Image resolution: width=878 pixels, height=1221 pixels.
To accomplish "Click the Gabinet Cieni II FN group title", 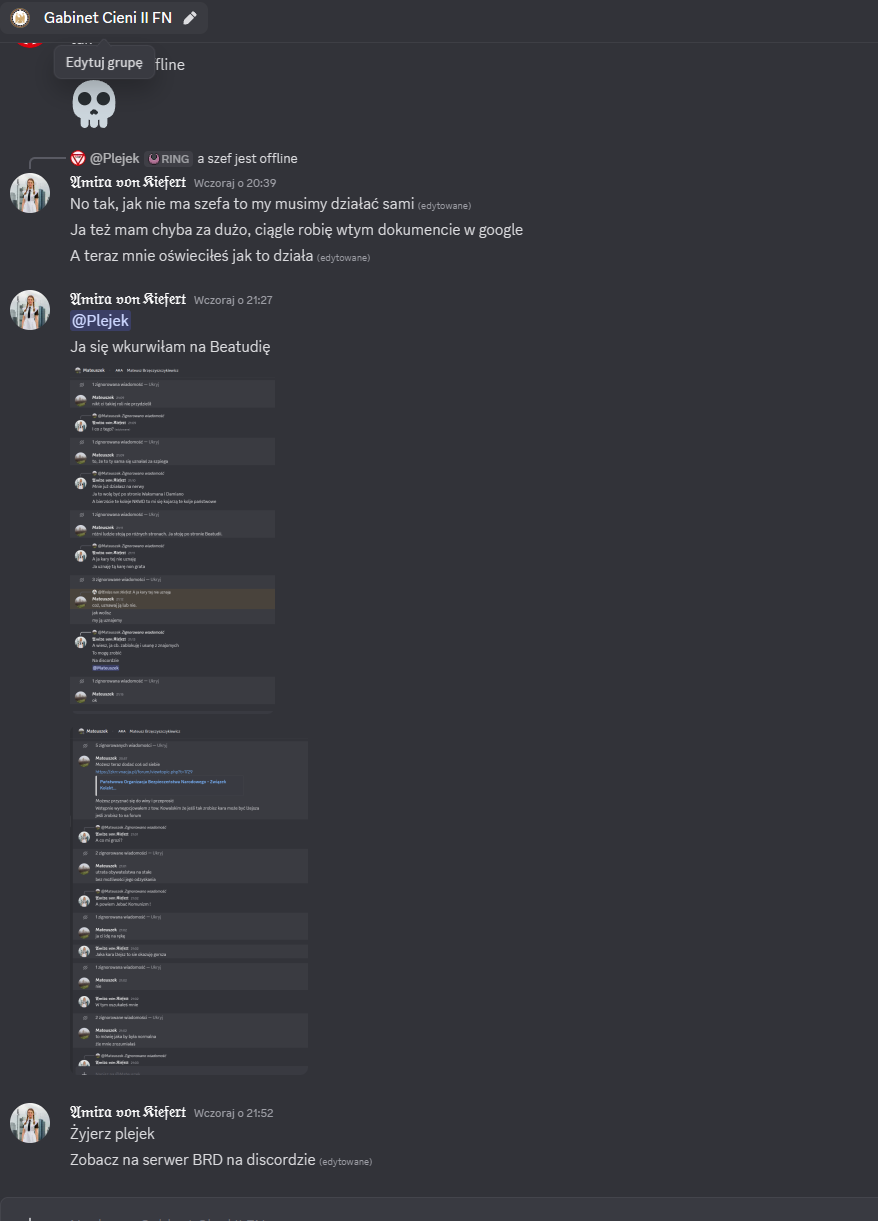I will pos(108,18).
